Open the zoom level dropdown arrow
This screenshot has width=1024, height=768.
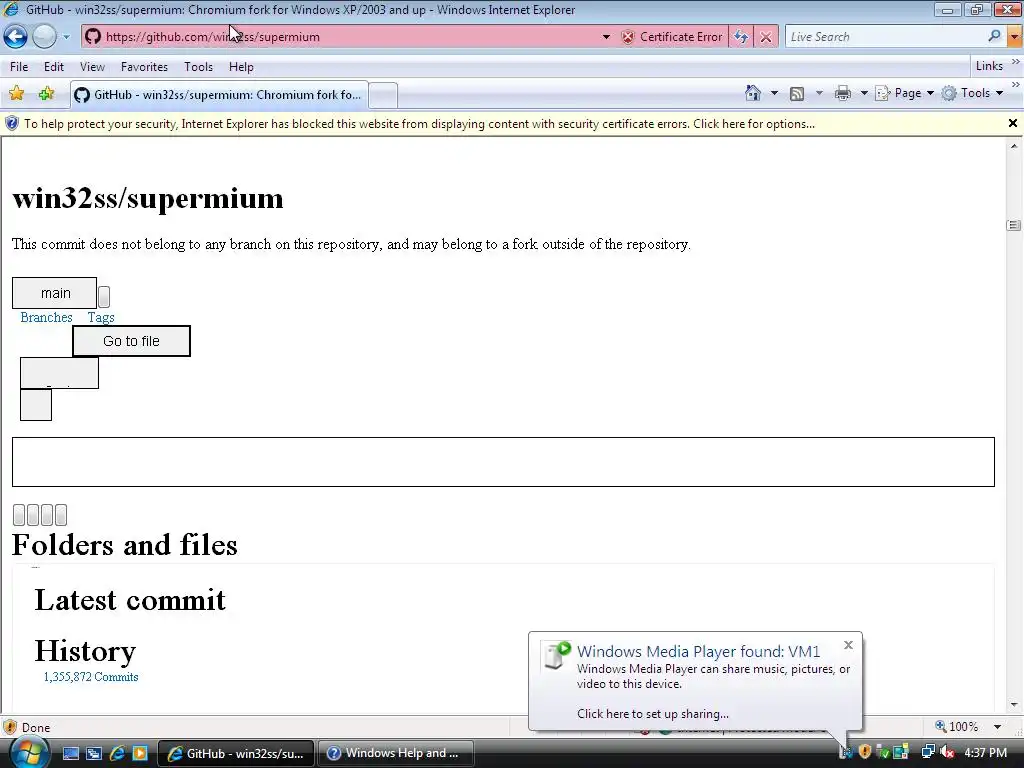pos(997,726)
